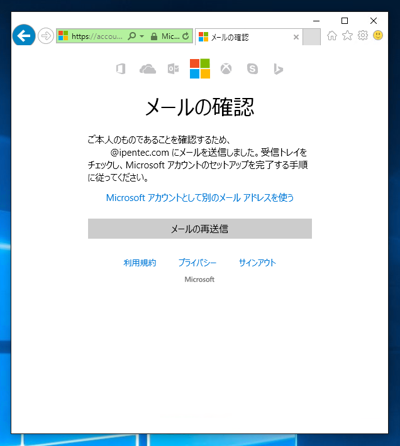400x446 pixels.
Task: Click the メールの確認 page heading
Action: tap(200, 107)
